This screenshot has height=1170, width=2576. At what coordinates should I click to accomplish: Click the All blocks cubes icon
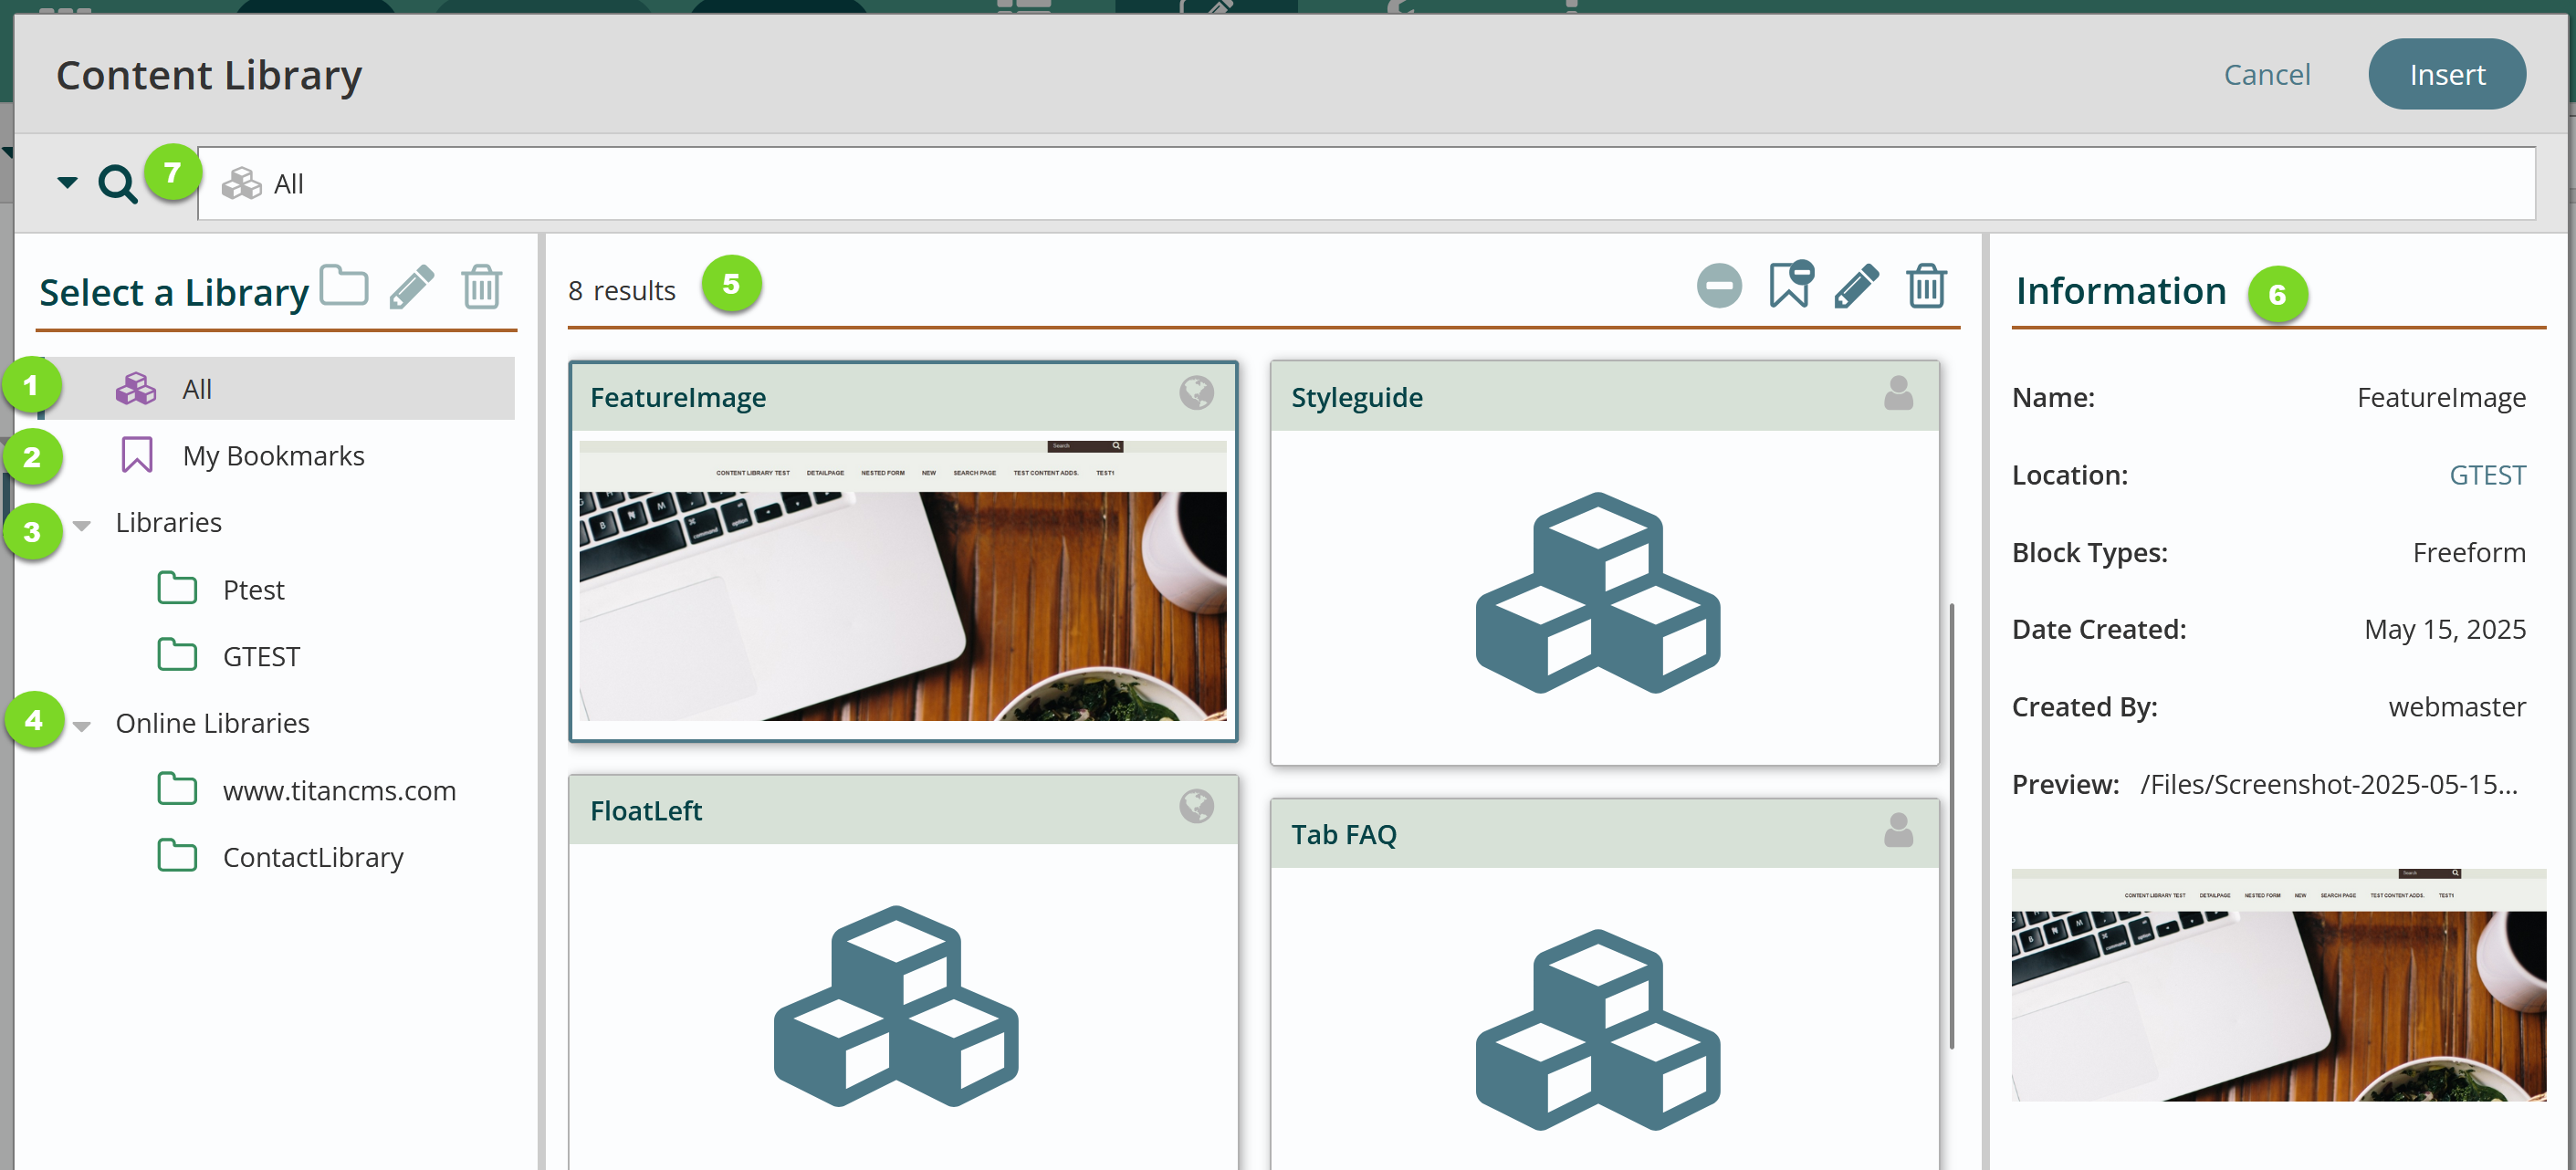136,389
